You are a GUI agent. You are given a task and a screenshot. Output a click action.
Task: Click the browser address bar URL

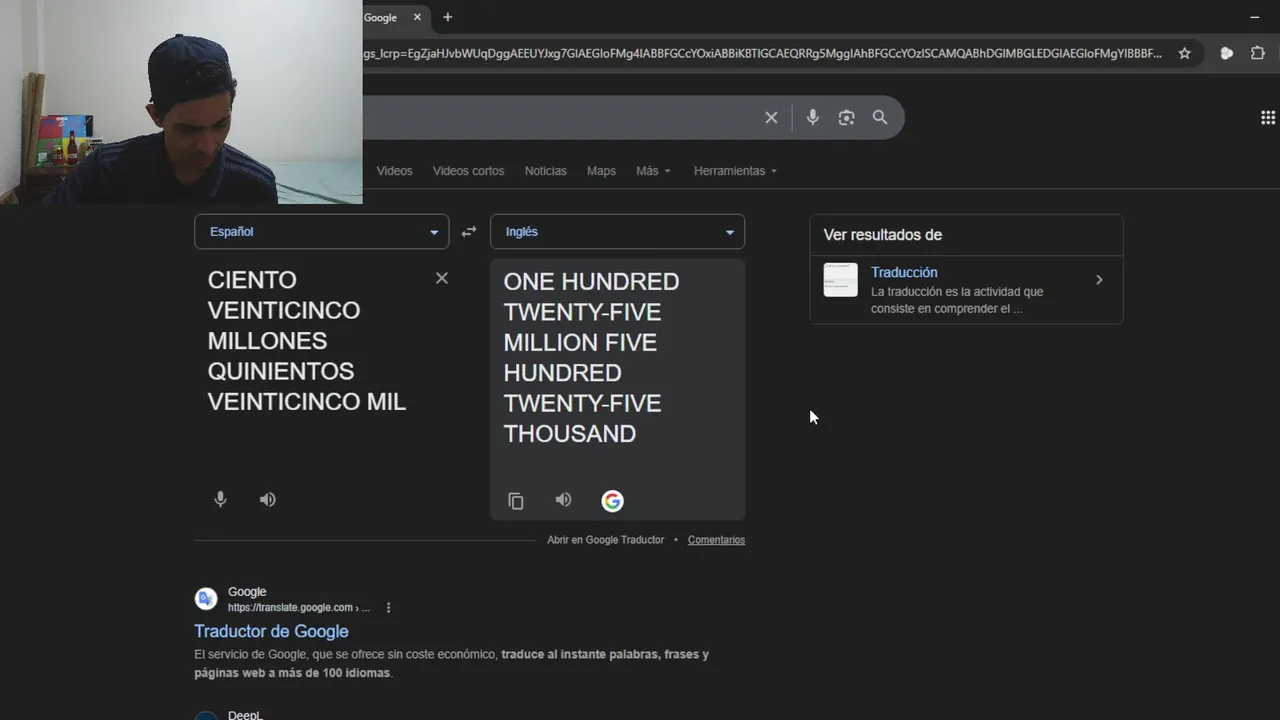tap(763, 53)
